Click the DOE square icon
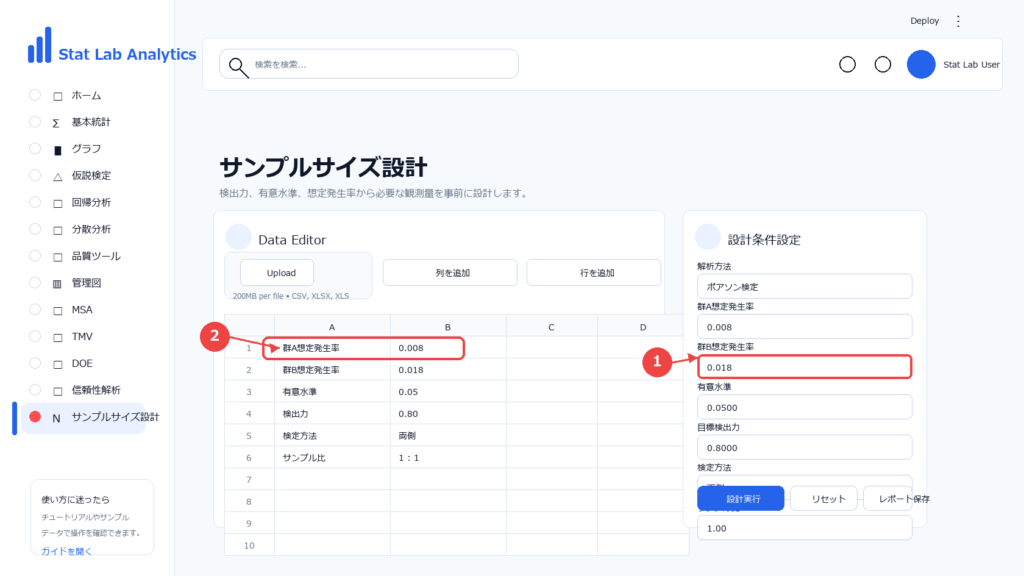The image size is (1024, 576). (x=57, y=364)
